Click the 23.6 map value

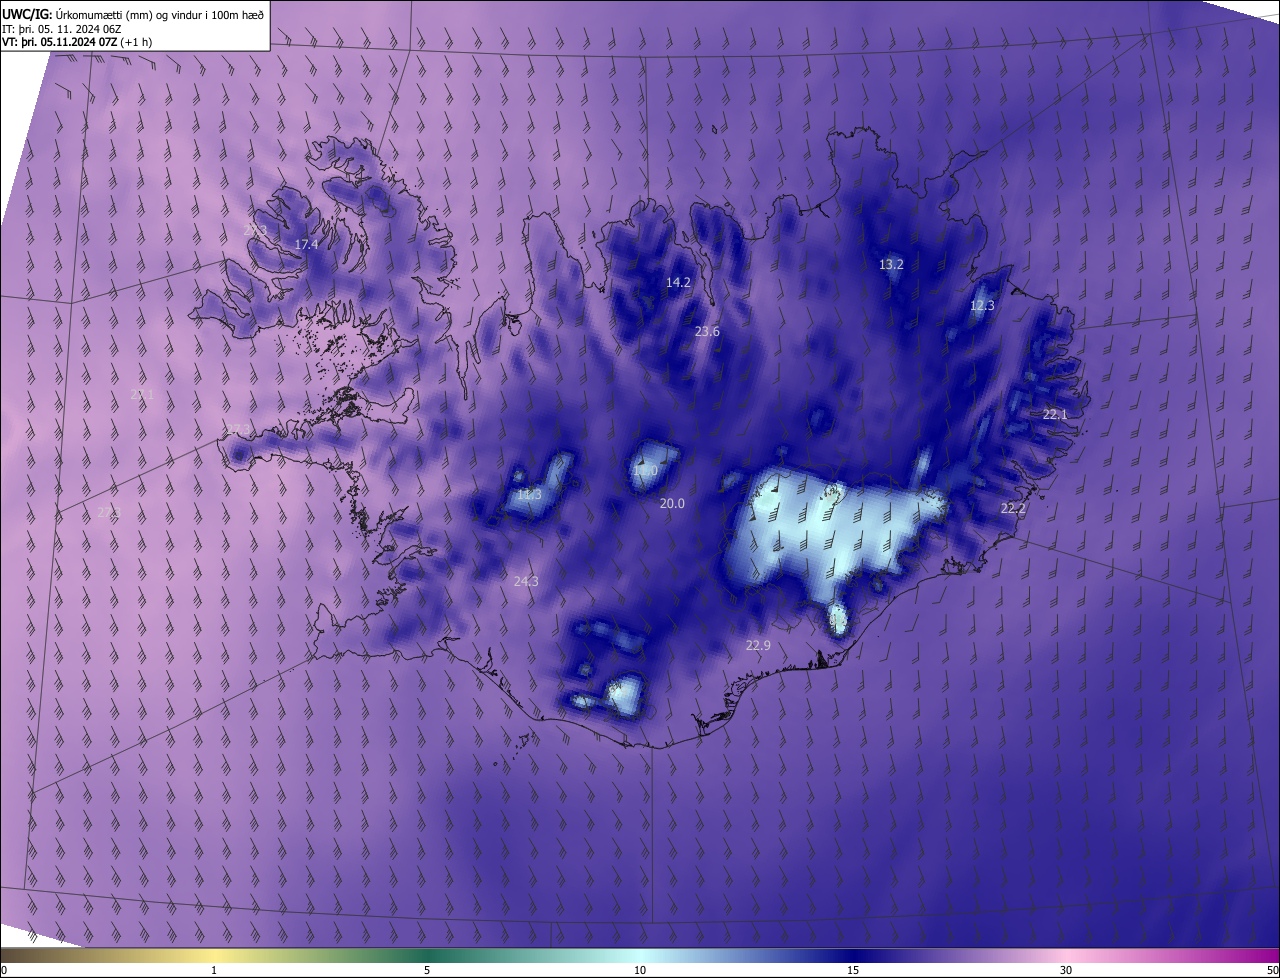click(707, 332)
